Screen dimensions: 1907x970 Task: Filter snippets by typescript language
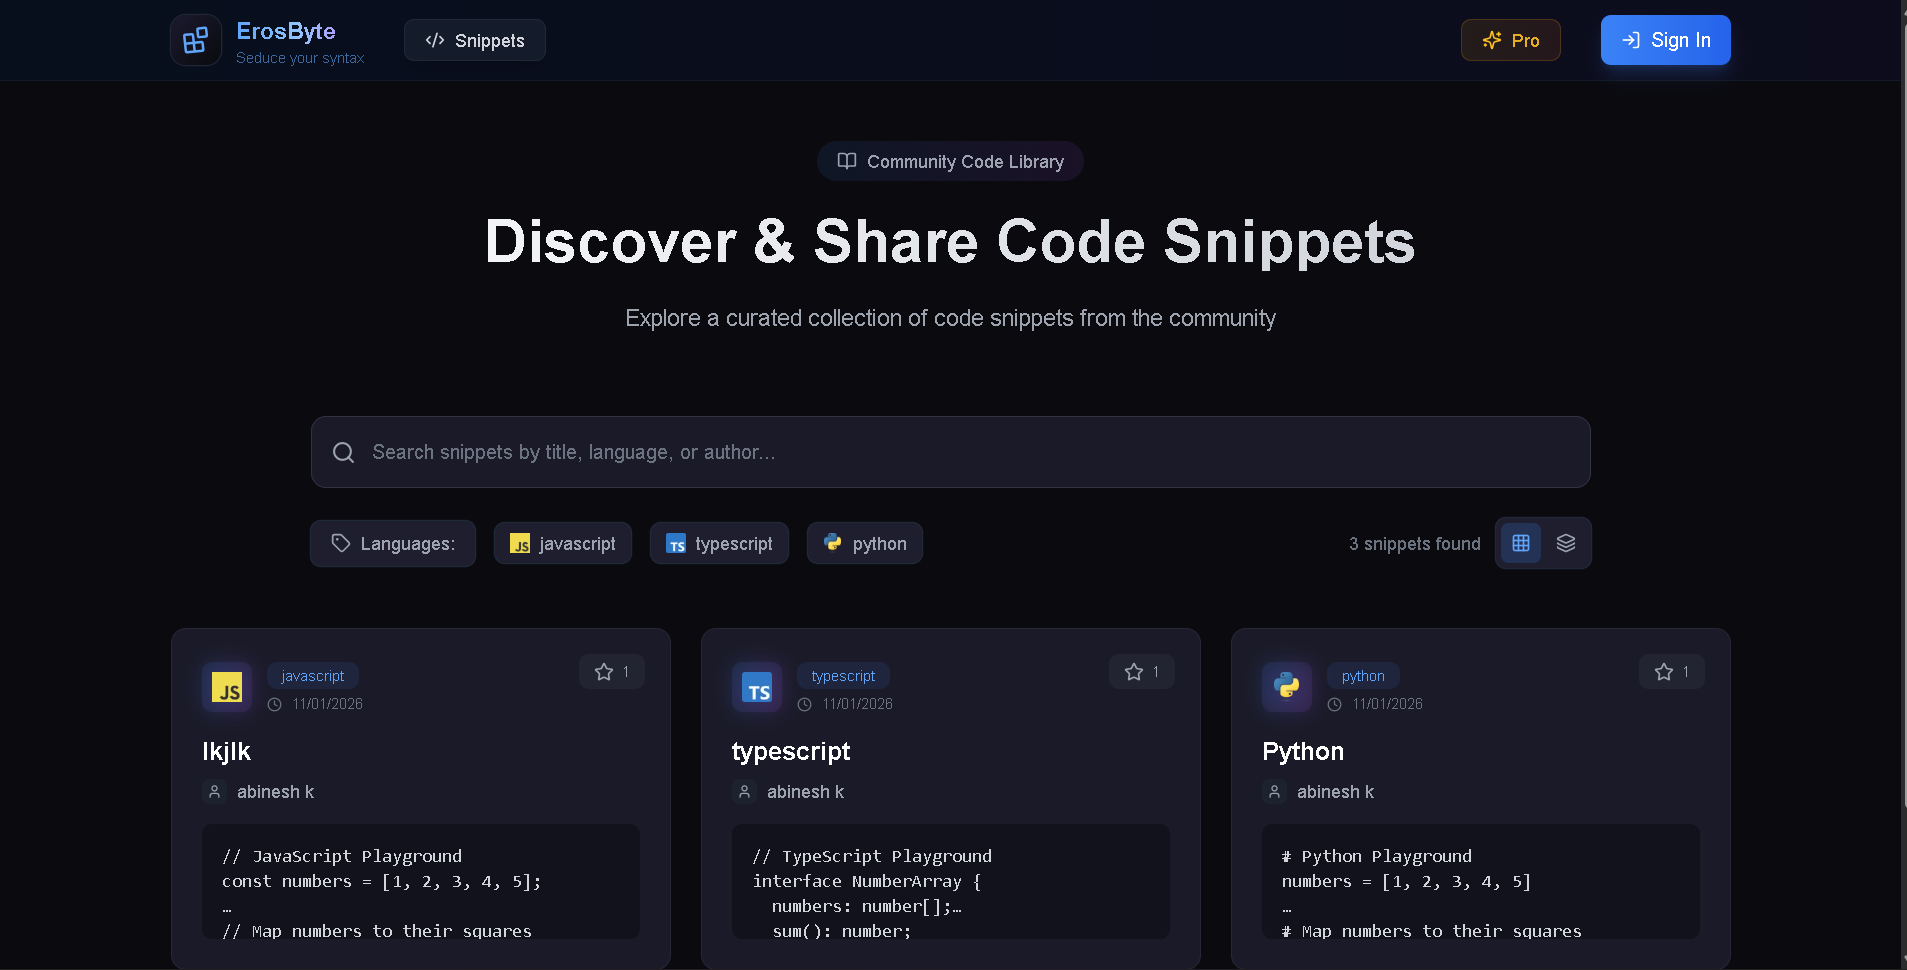point(719,544)
